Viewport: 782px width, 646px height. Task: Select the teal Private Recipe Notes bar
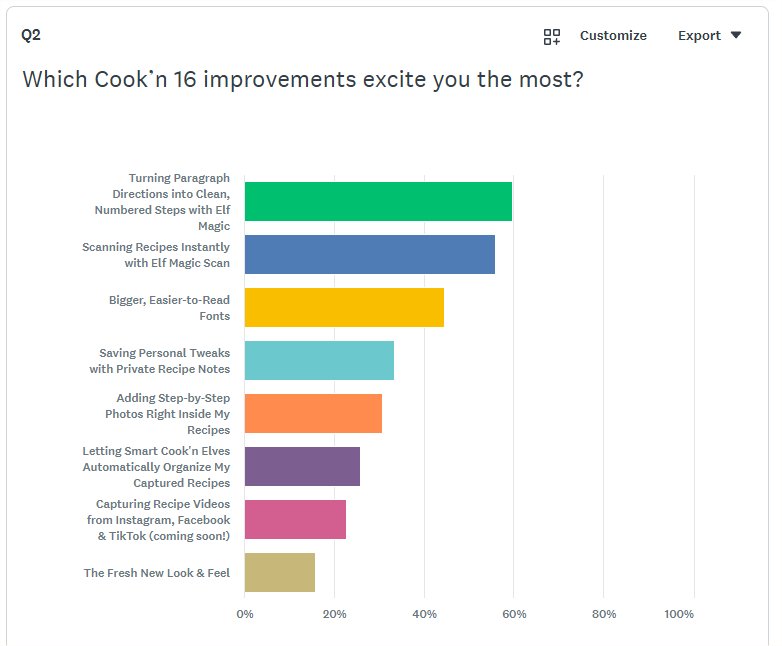pos(319,360)
